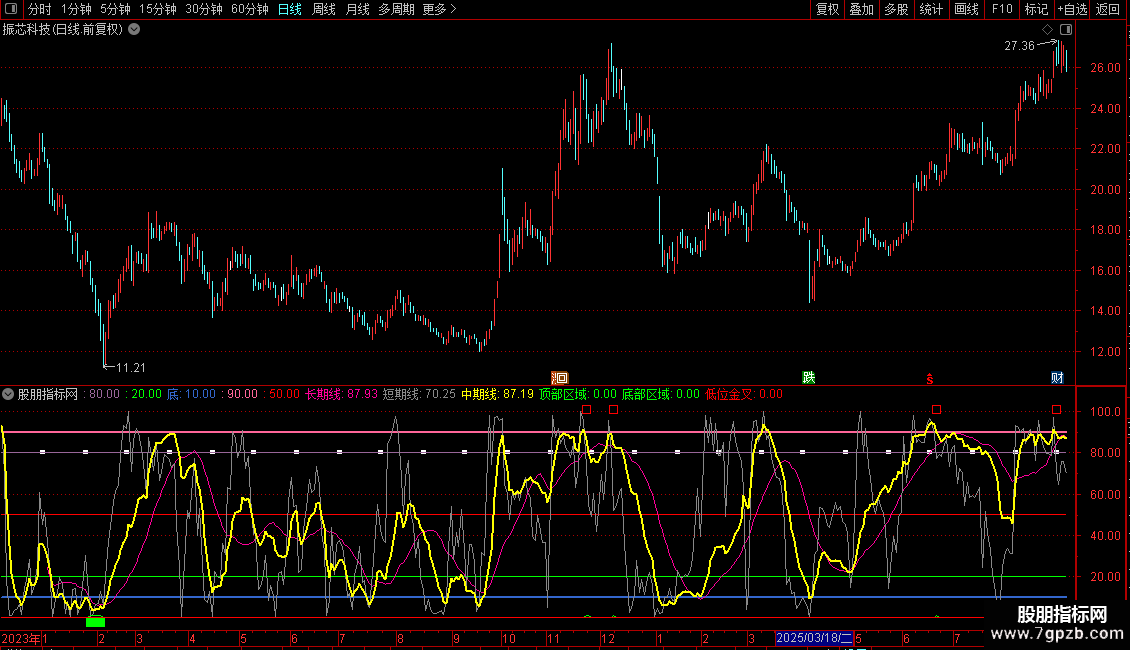The image size is (1130, 650).
Task: Click the highlighted 2025/03/18 date marker
Action: click(814, 637)
